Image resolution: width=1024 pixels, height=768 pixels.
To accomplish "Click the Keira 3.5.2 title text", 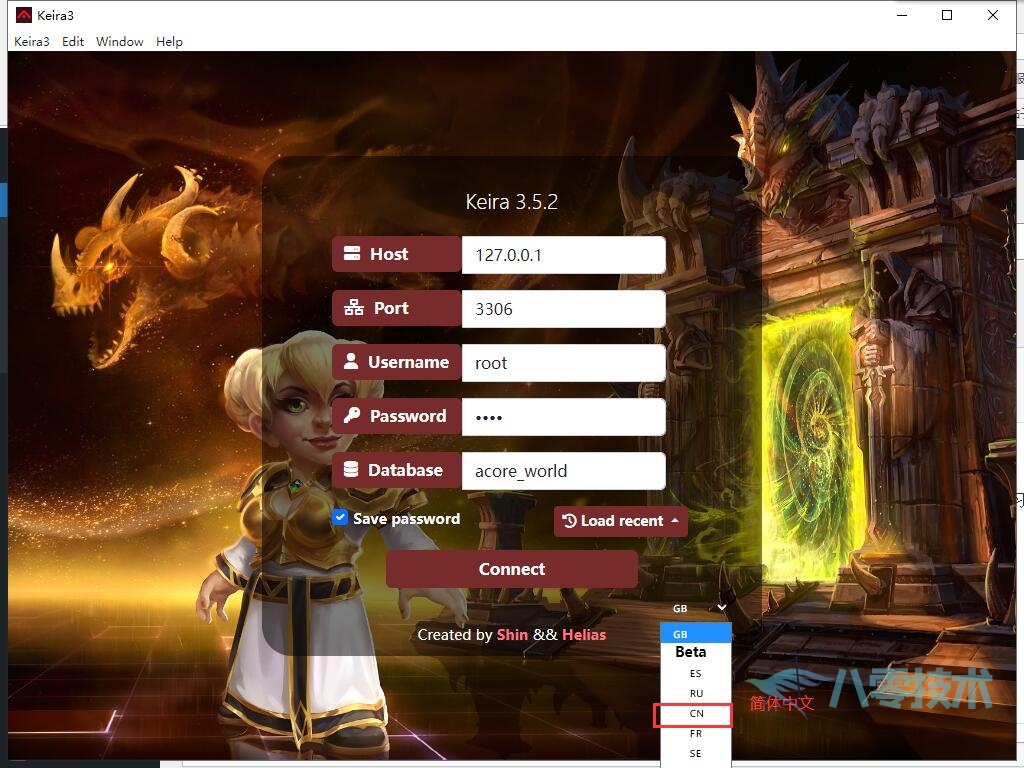I will tap(511, 202).
